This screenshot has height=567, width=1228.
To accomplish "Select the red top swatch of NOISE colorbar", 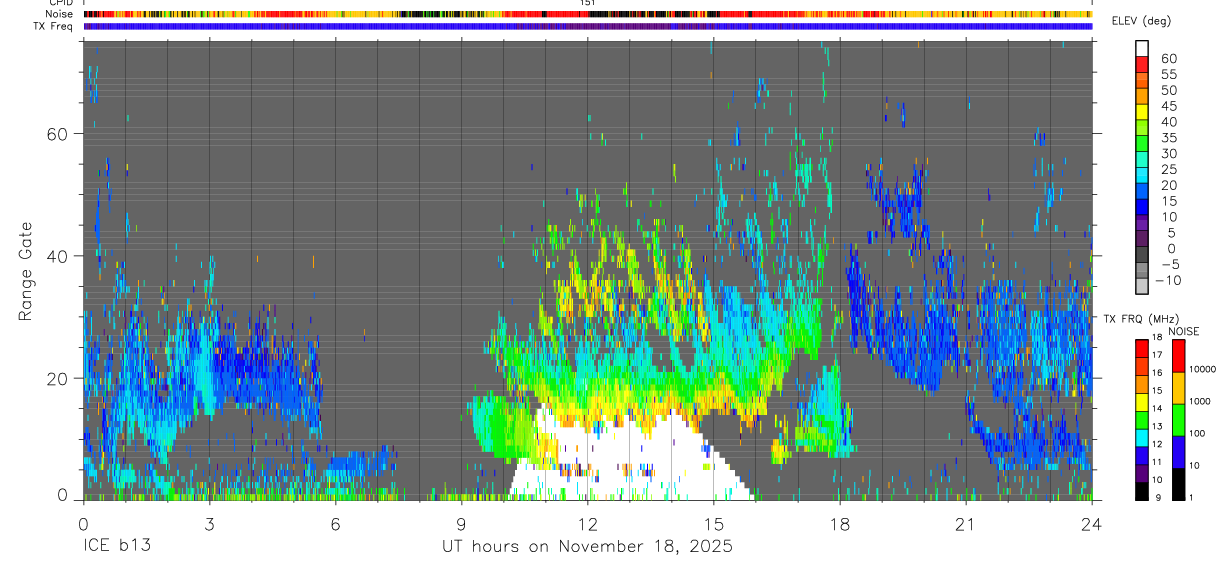I will pyautogui.click(x=1180, y=355).
